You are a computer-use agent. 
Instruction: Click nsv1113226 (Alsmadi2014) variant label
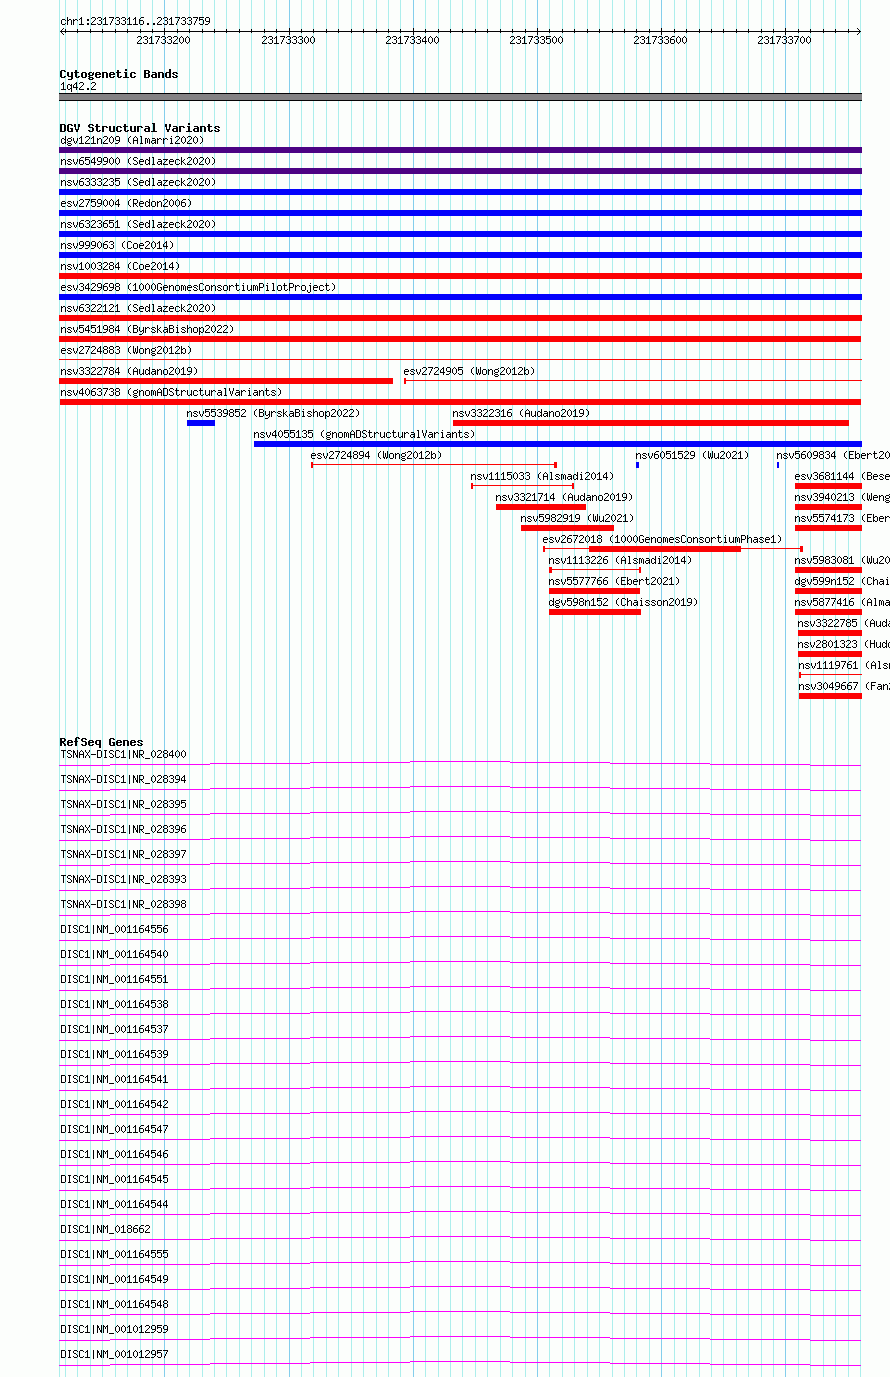pyautogui.click(x=620, y=560)
